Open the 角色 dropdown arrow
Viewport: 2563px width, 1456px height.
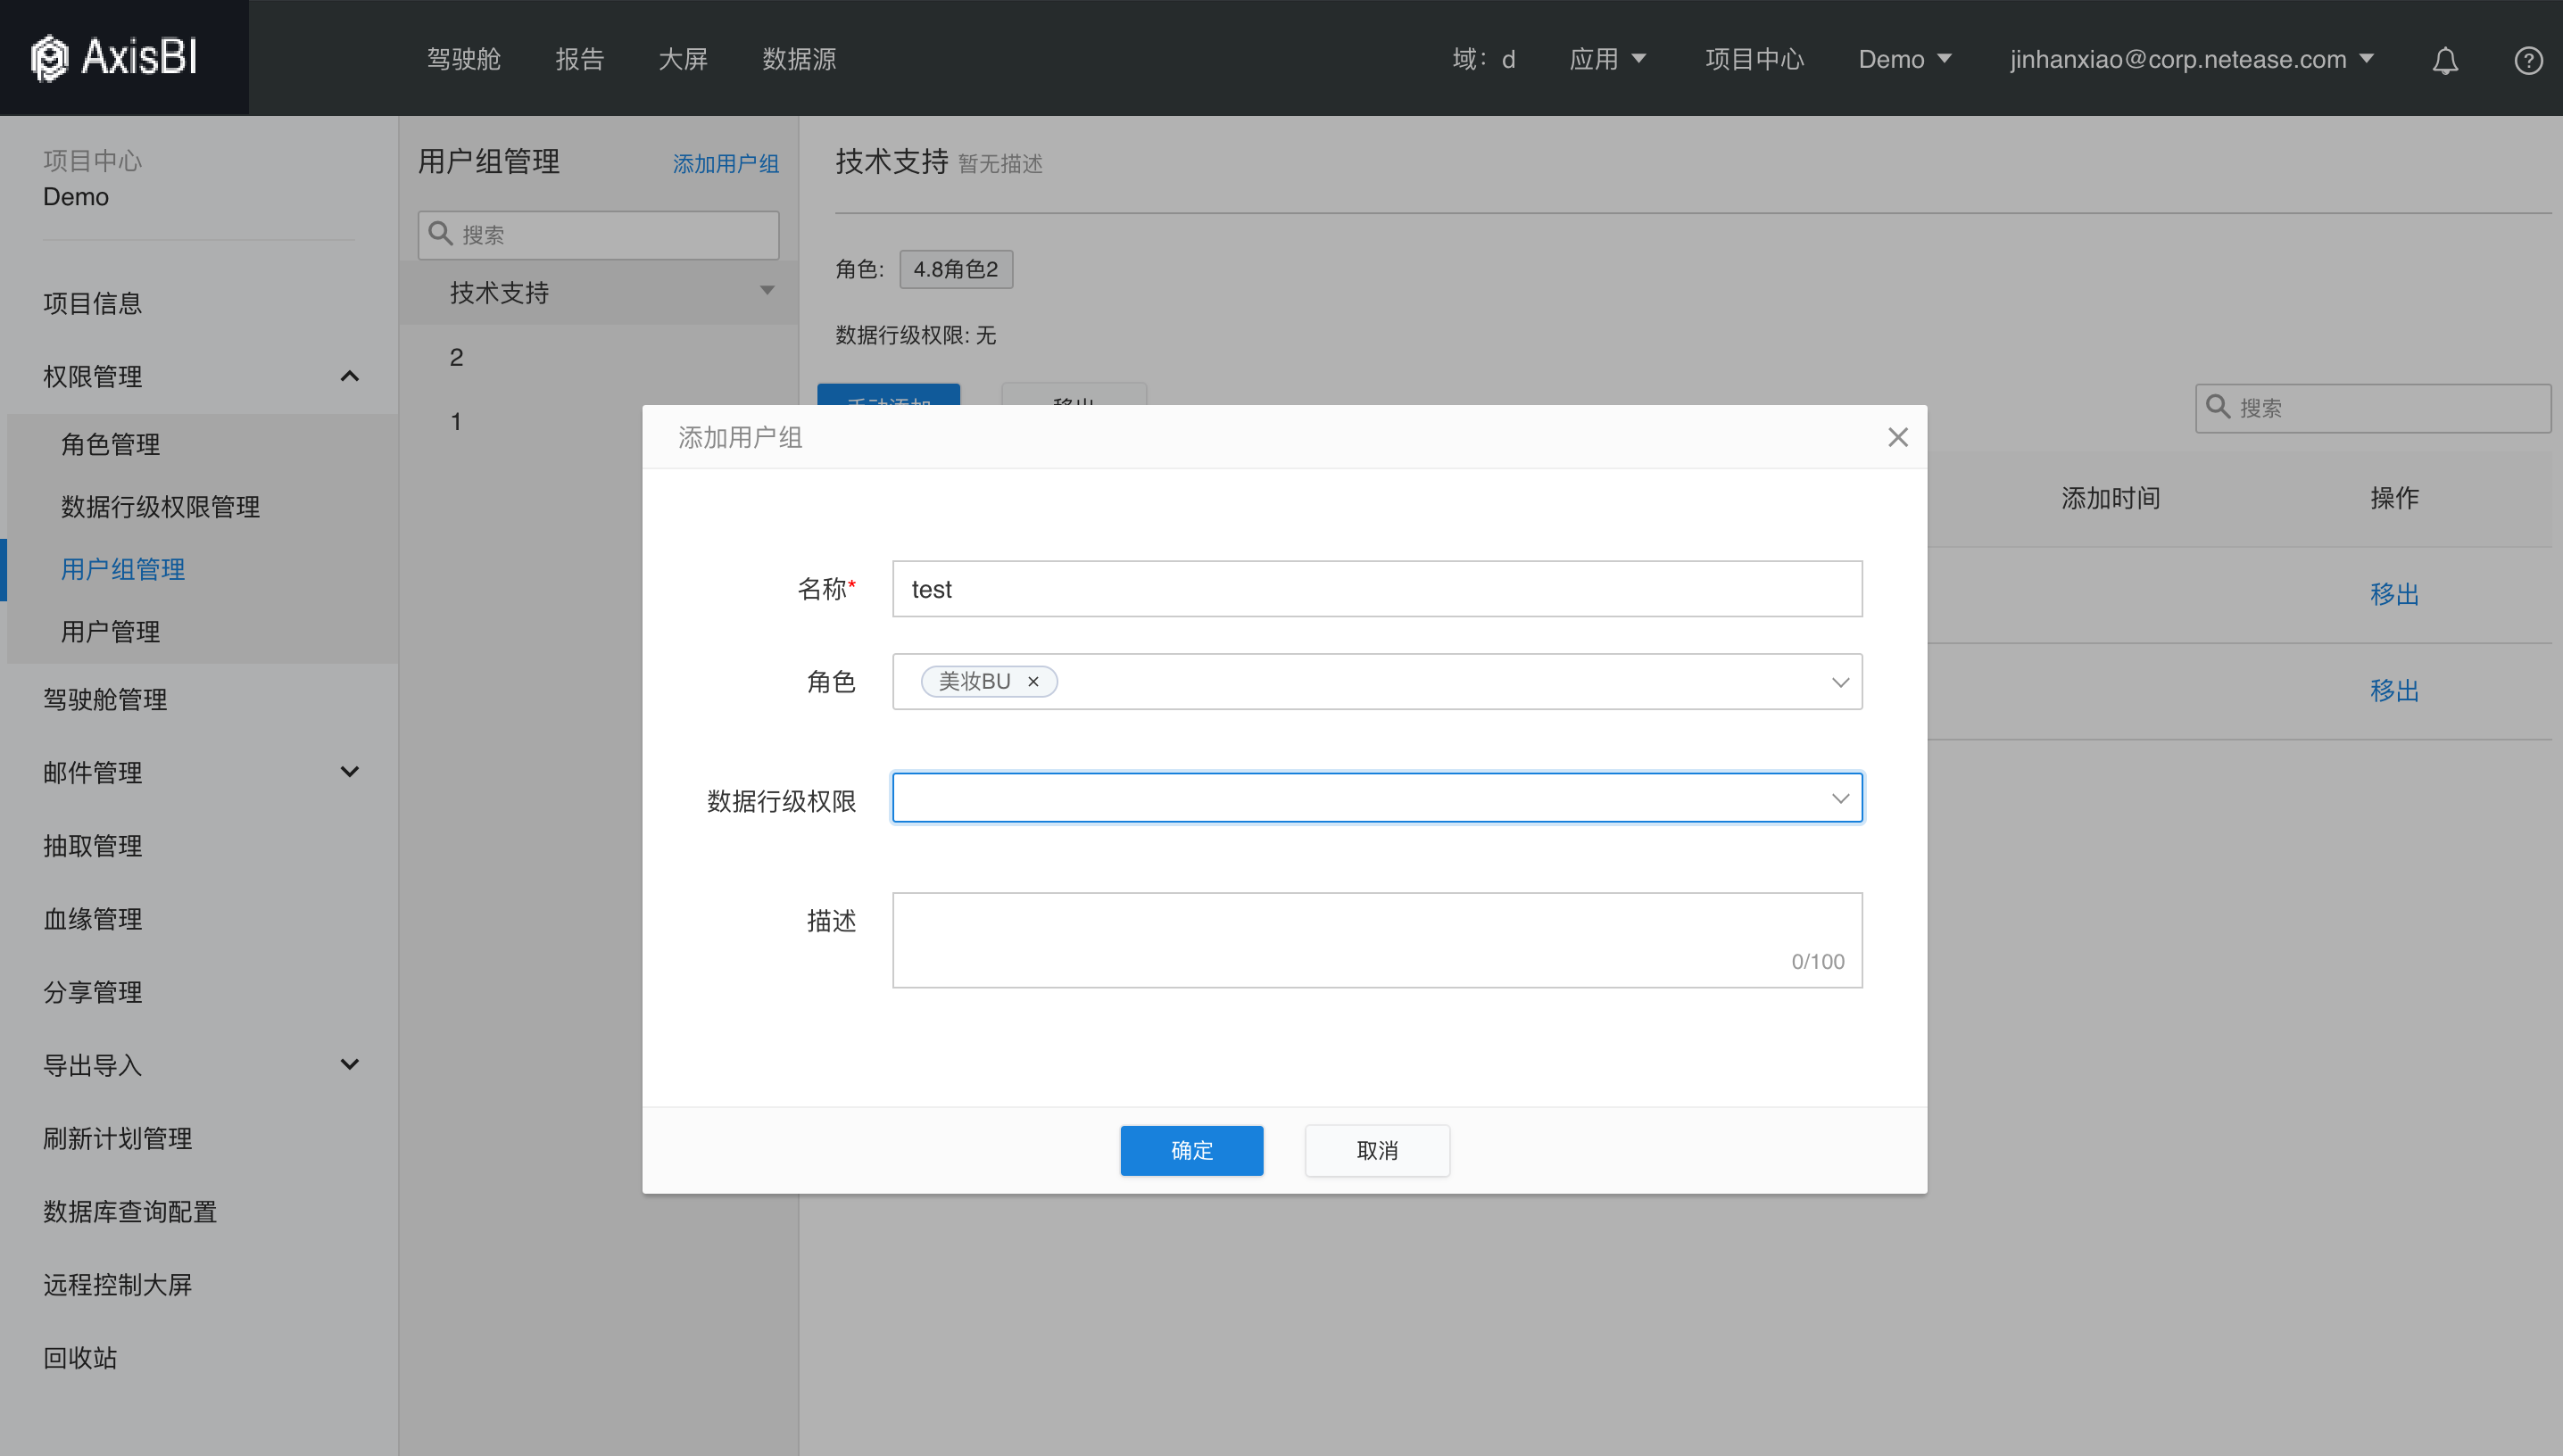coord(1839,682)
